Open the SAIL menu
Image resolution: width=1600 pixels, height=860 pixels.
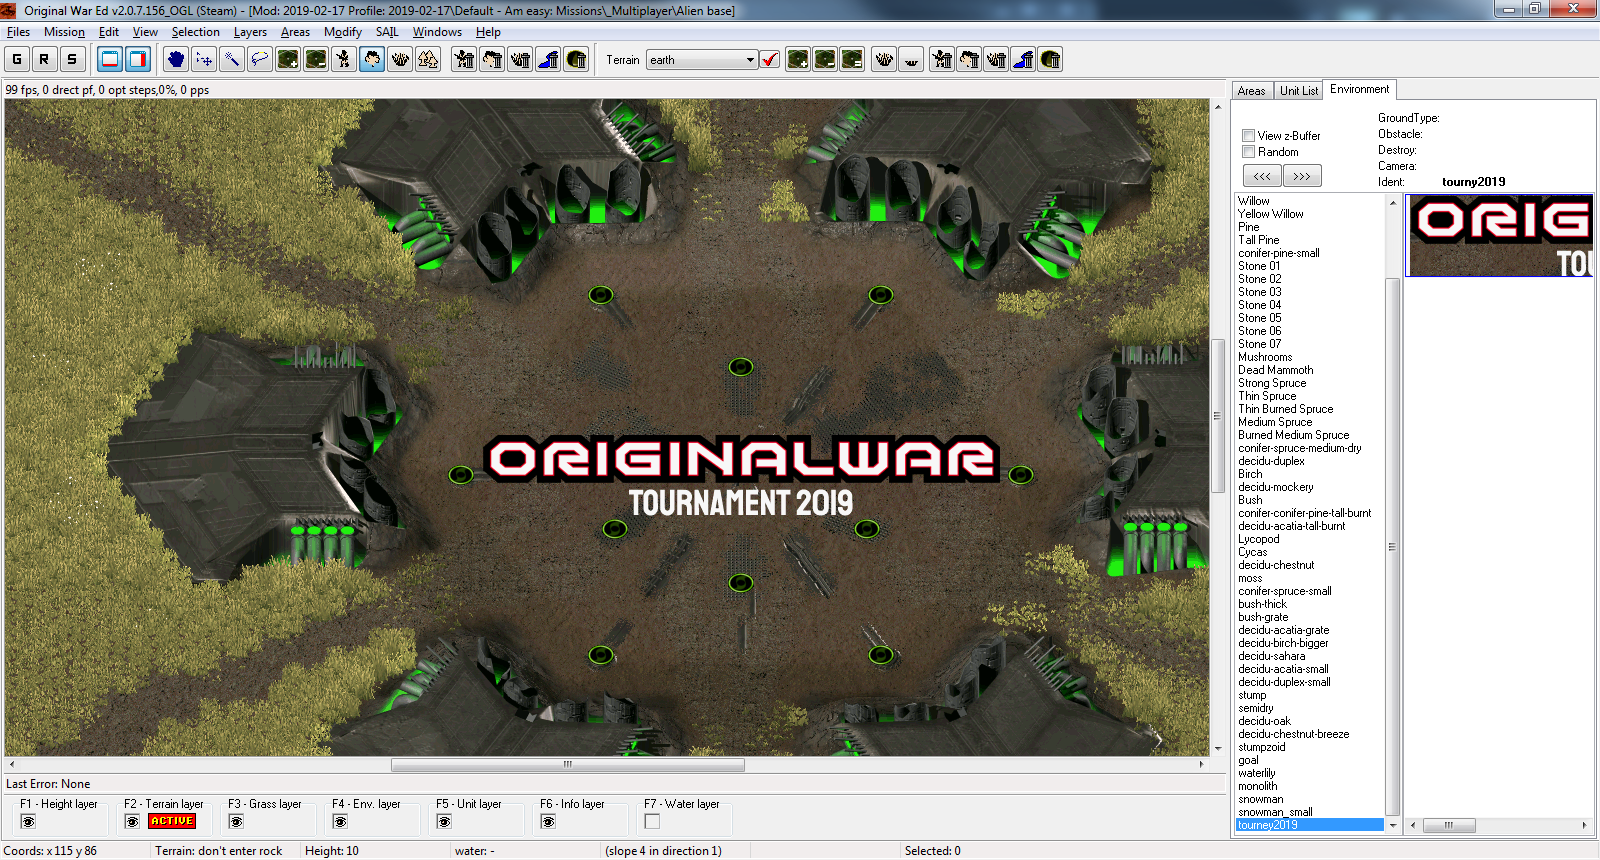click(387, 32)
